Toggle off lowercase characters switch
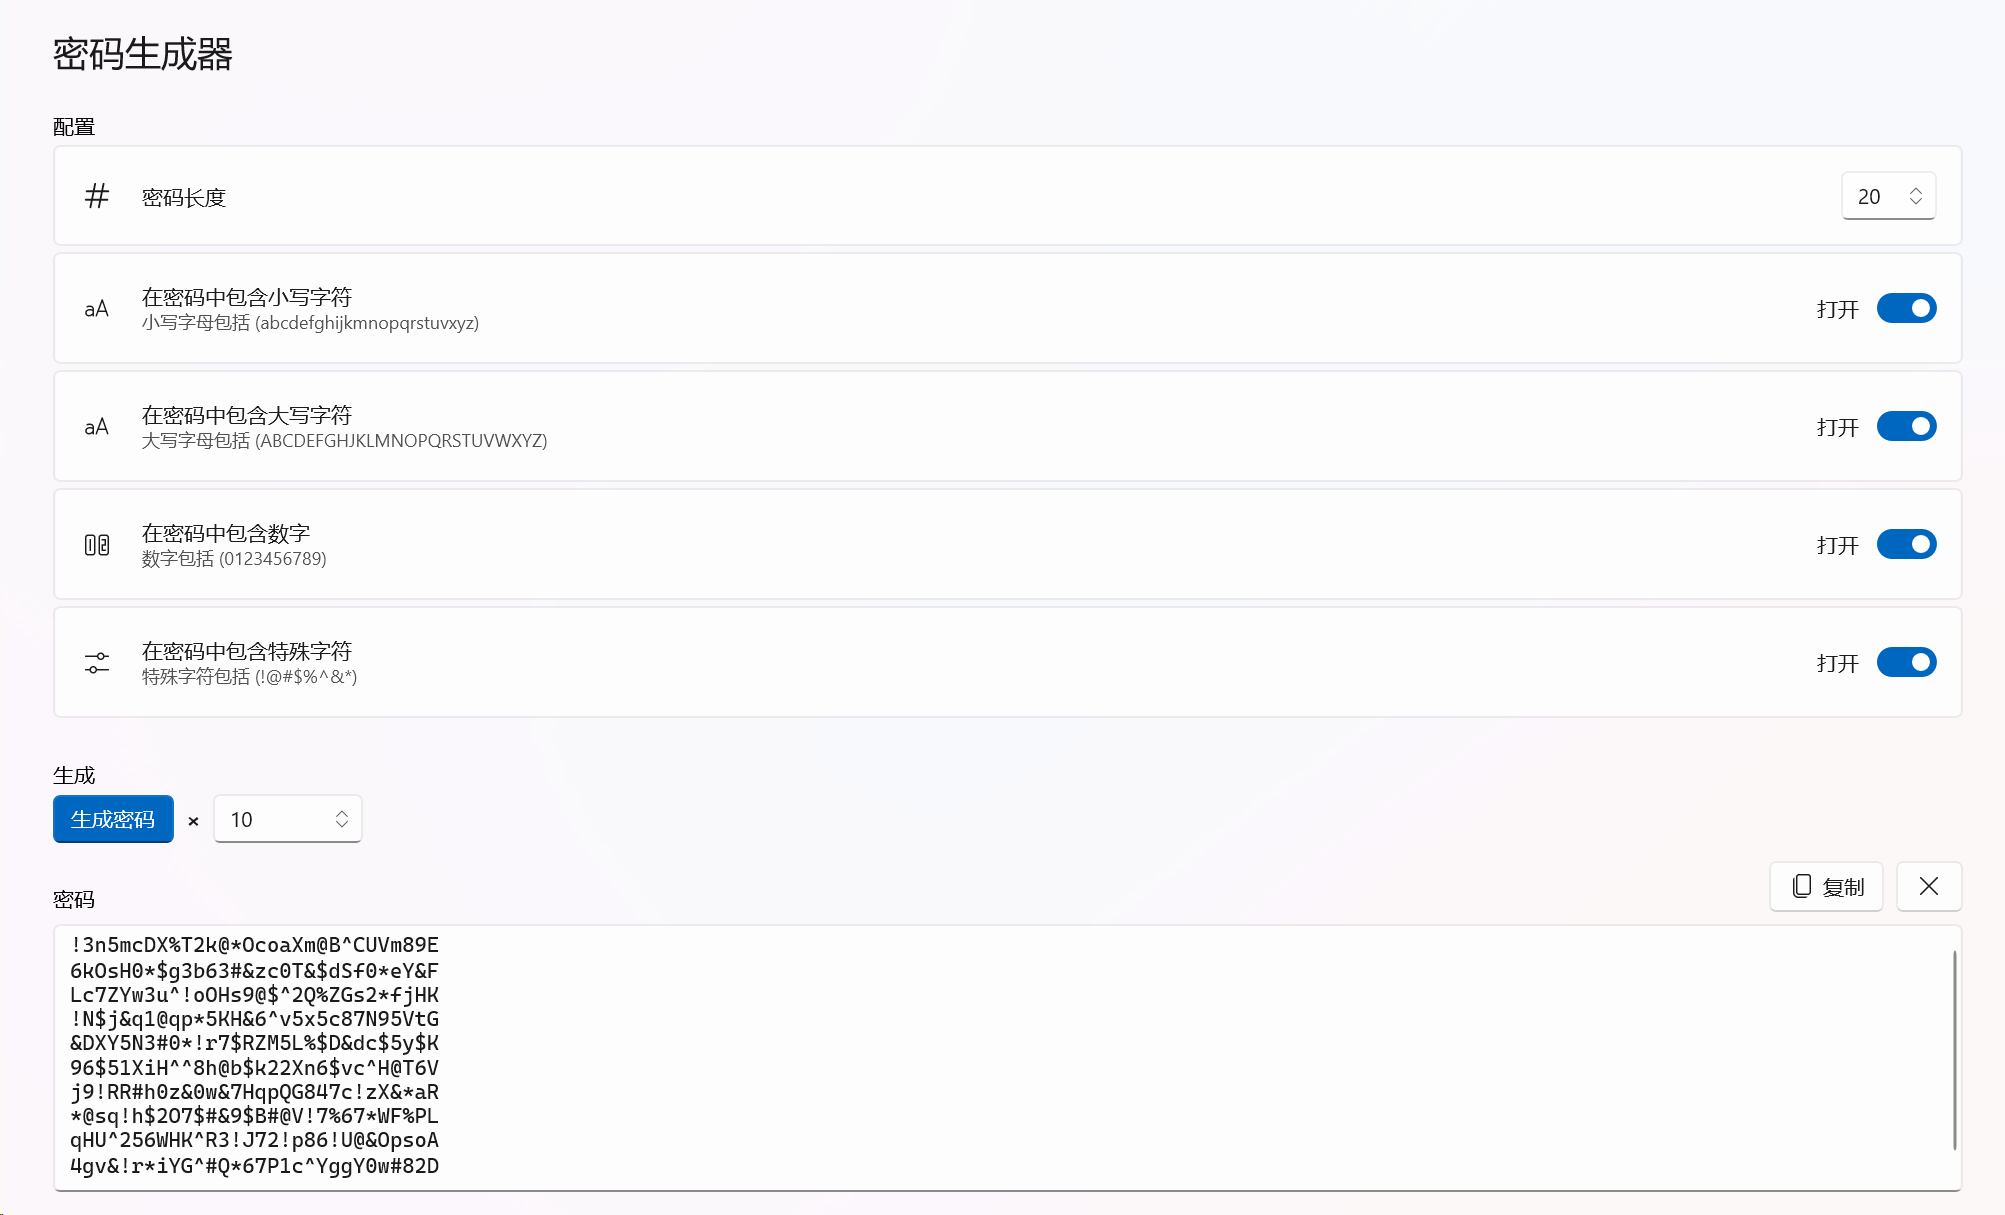 tap(1906, 308)
